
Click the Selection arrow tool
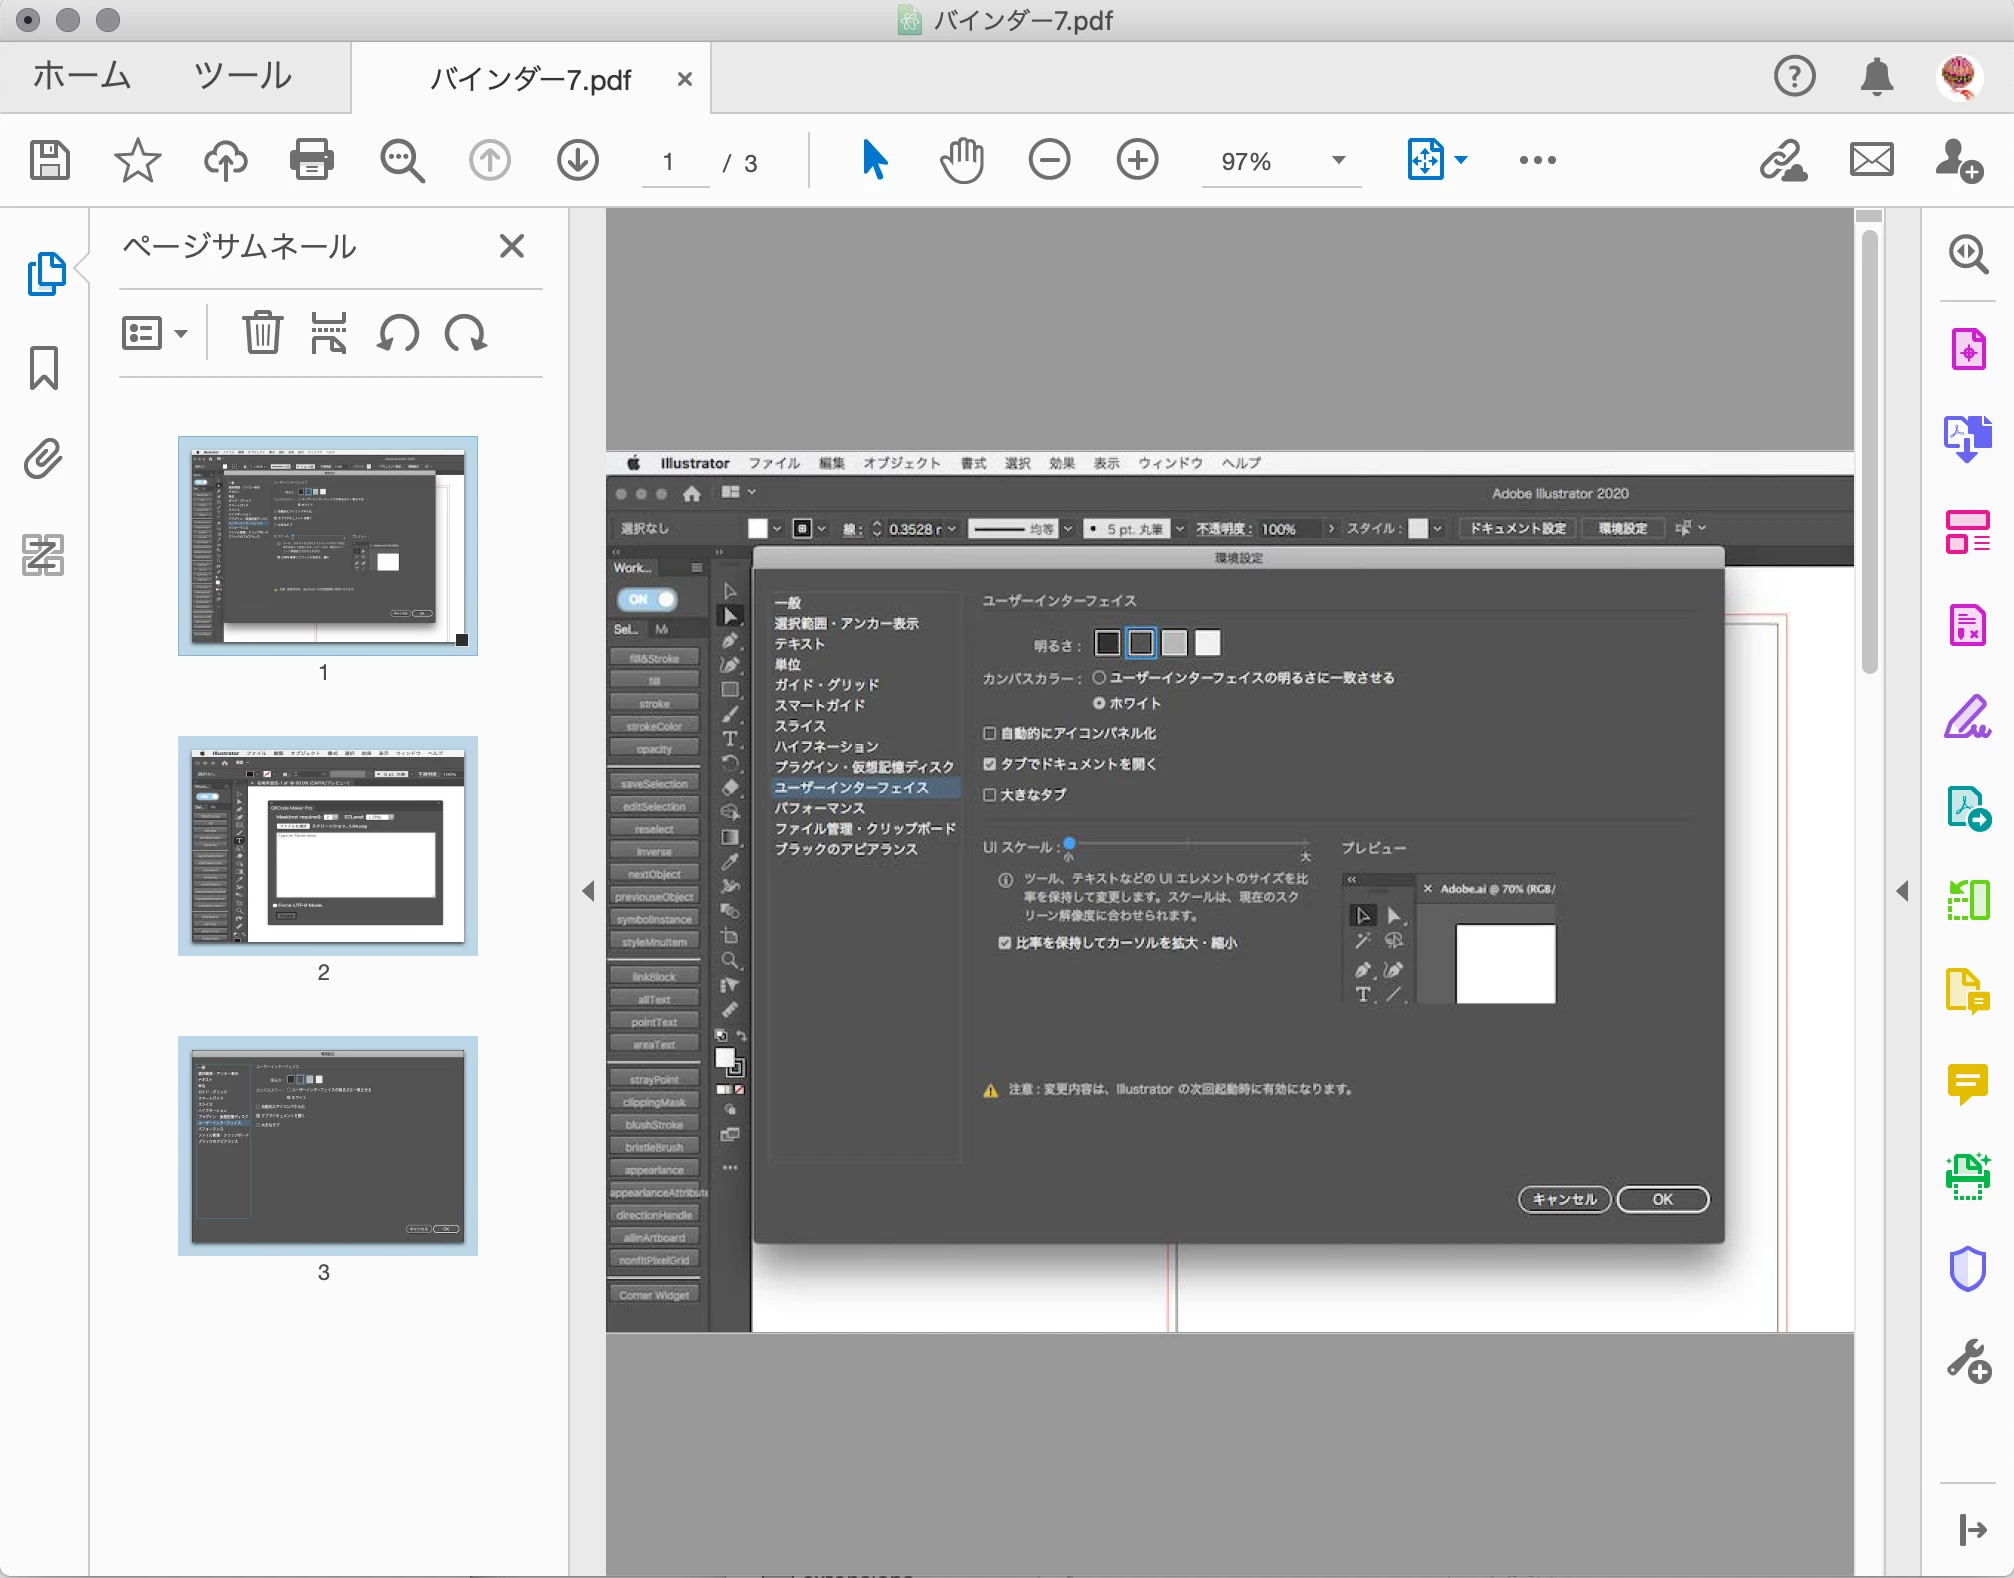874,160
